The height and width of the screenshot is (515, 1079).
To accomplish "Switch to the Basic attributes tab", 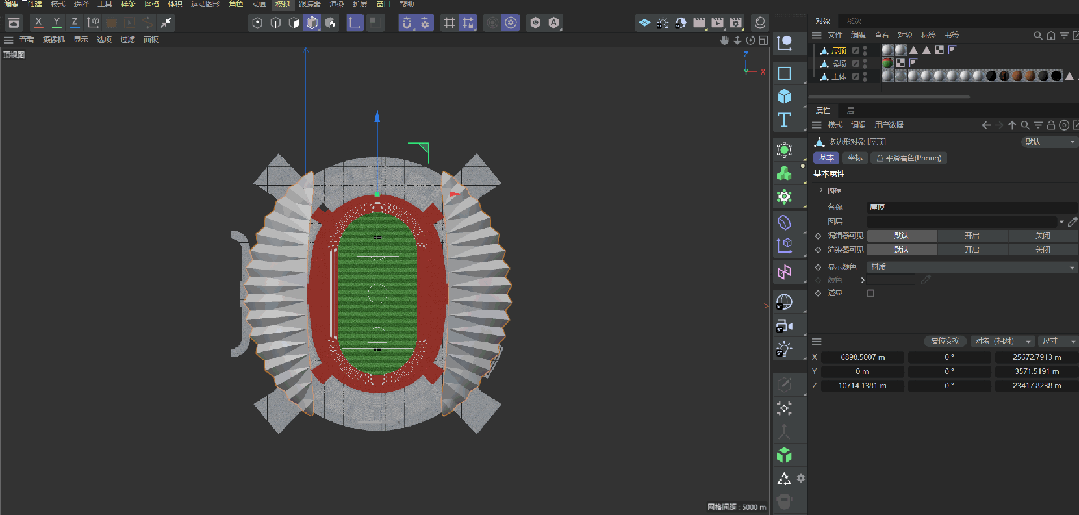I will click(x=827, y=158).
